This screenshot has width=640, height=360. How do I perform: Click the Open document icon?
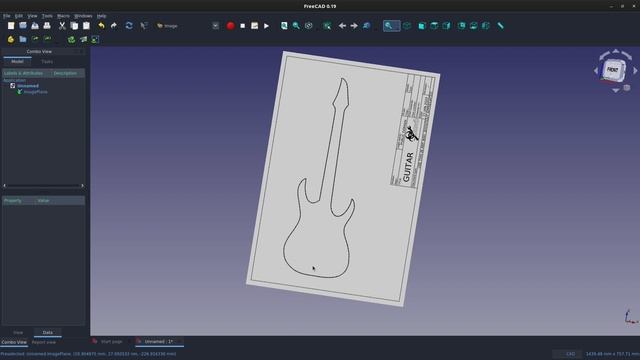point(23,26)
